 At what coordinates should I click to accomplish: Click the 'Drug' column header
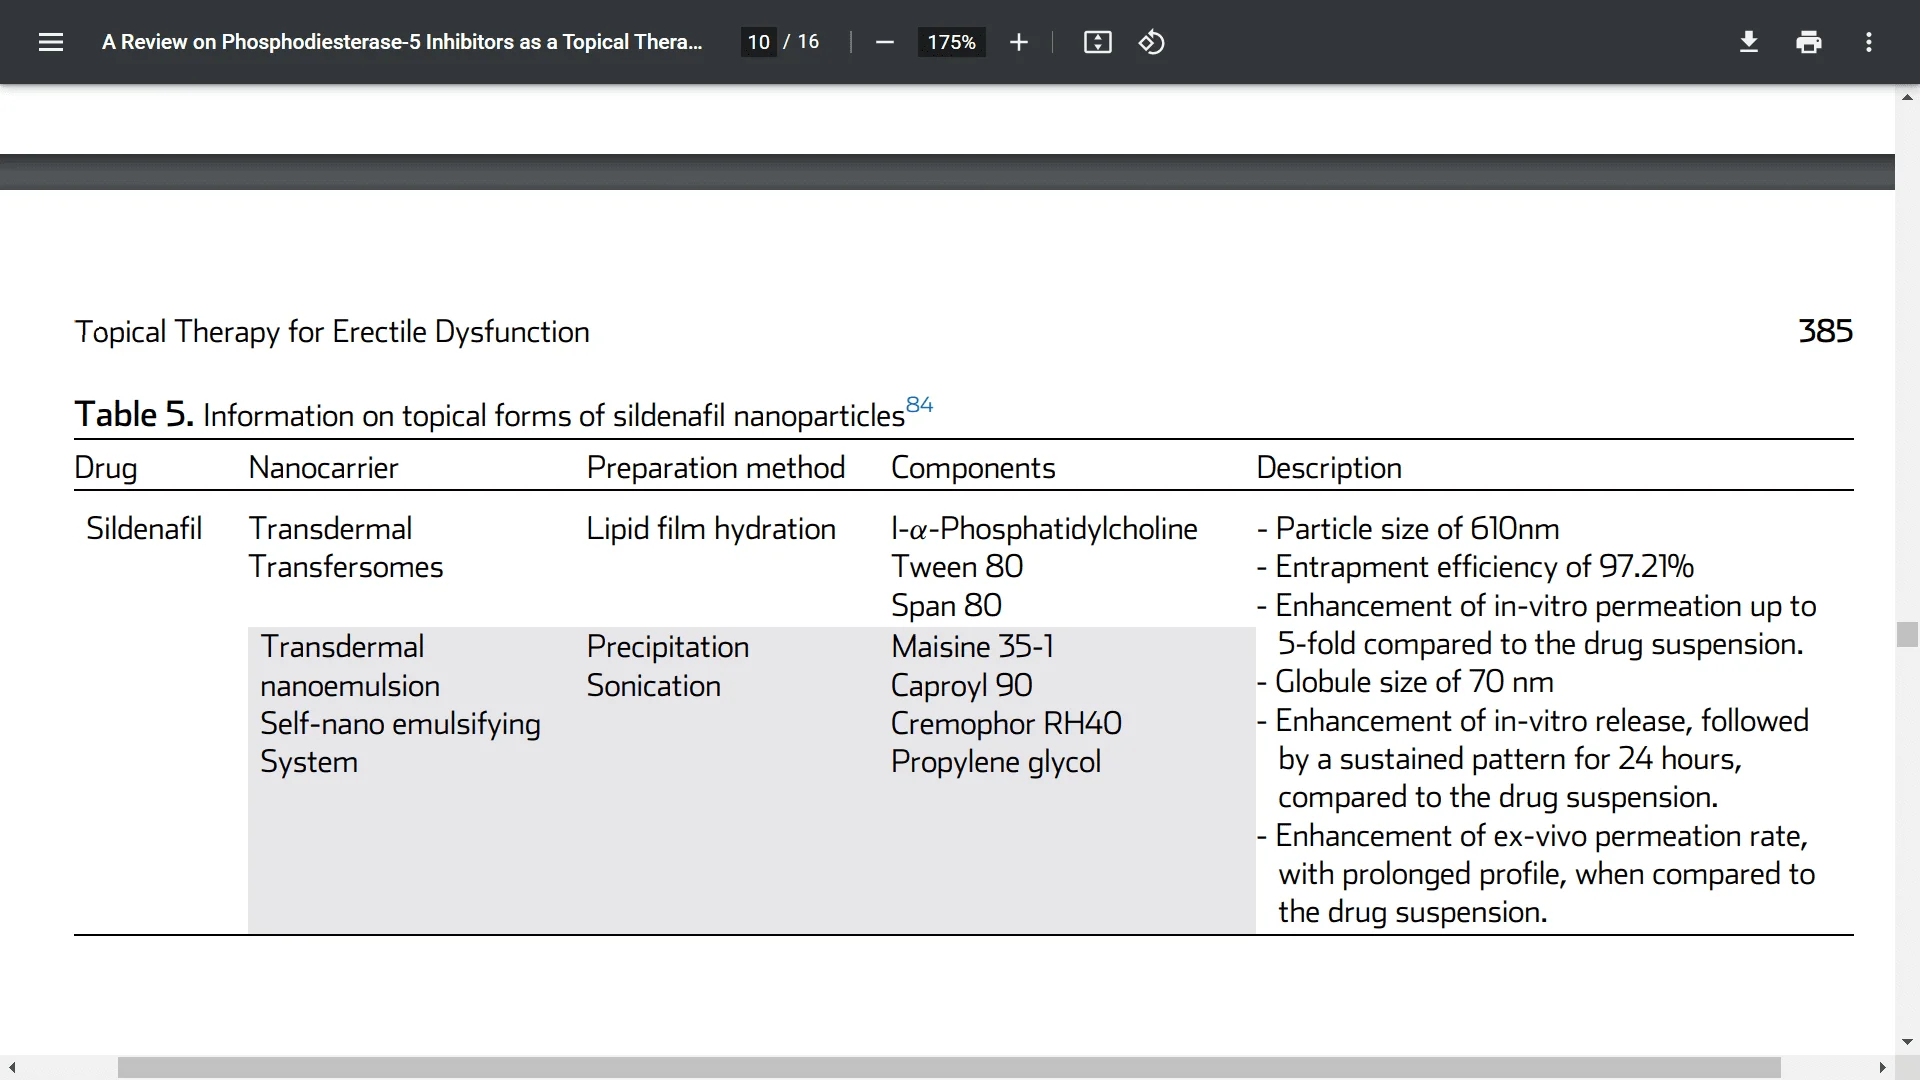106,467
